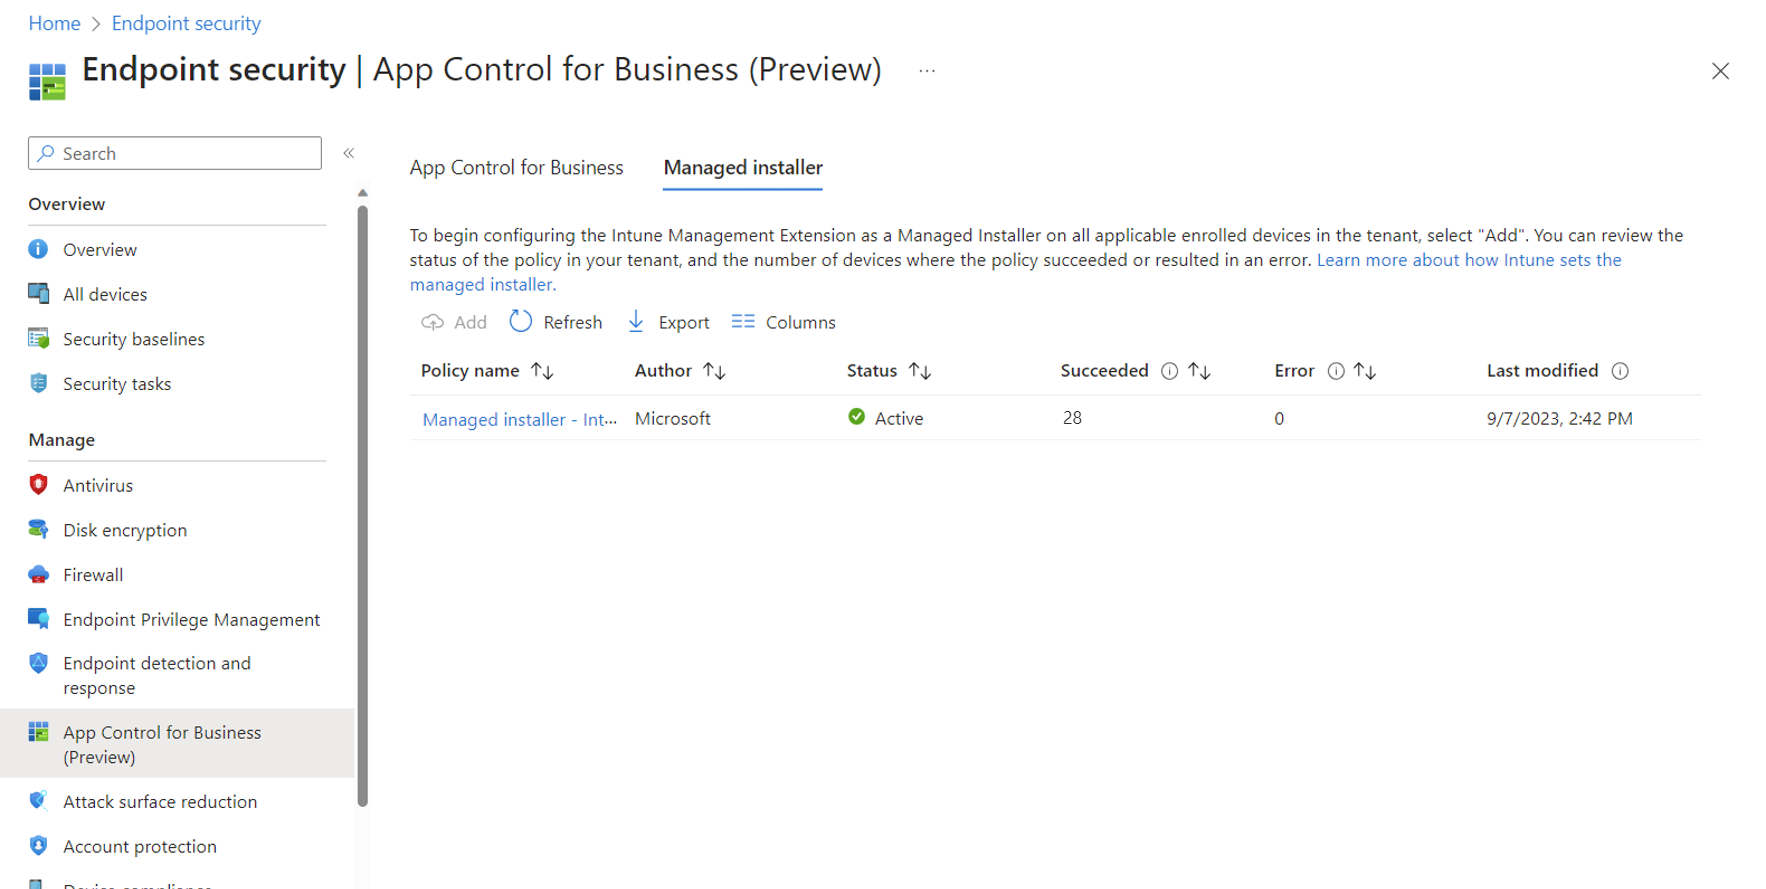Go to Endpoint security breadcrumb
This screenshot has width=1766, height=889.
click(186, 23)
